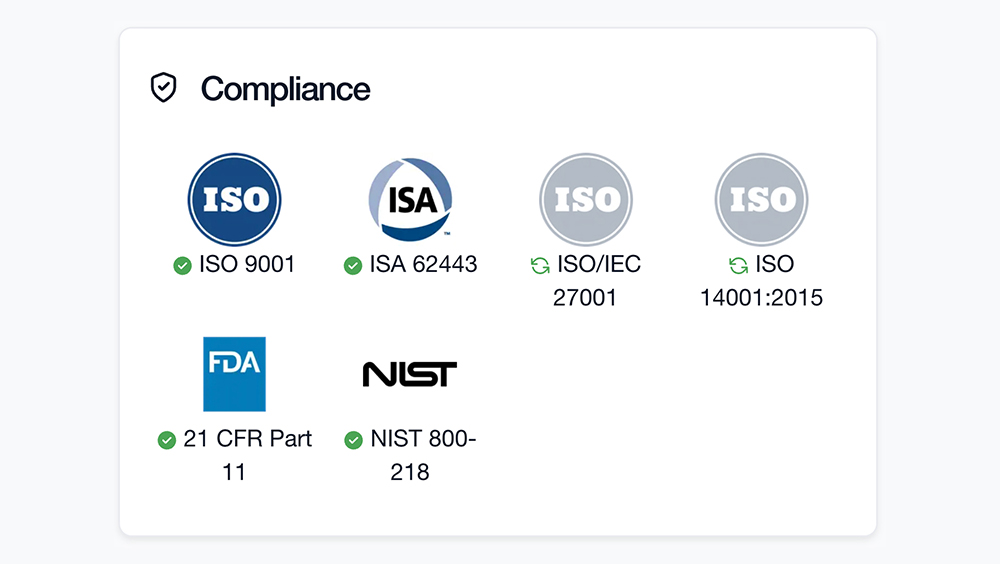The width and height of the screenshot is (1000, 564).
Task: Click green checkmark next to ISA 62443
Action: [x=353, y=265]
